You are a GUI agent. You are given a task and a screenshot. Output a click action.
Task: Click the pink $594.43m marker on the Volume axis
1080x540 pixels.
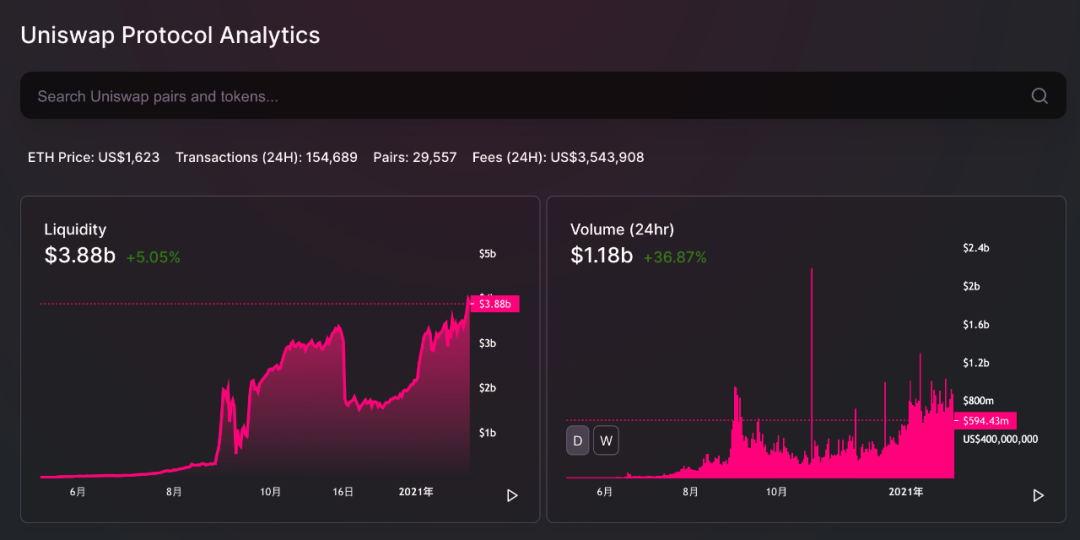tap(985, 420)
